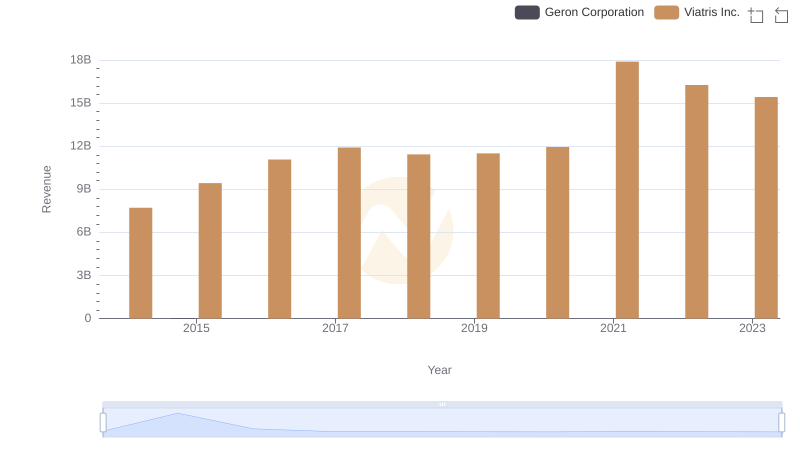
Task: Click the 2018 Viatris revenue bar
Action: (x=418, y=236)
